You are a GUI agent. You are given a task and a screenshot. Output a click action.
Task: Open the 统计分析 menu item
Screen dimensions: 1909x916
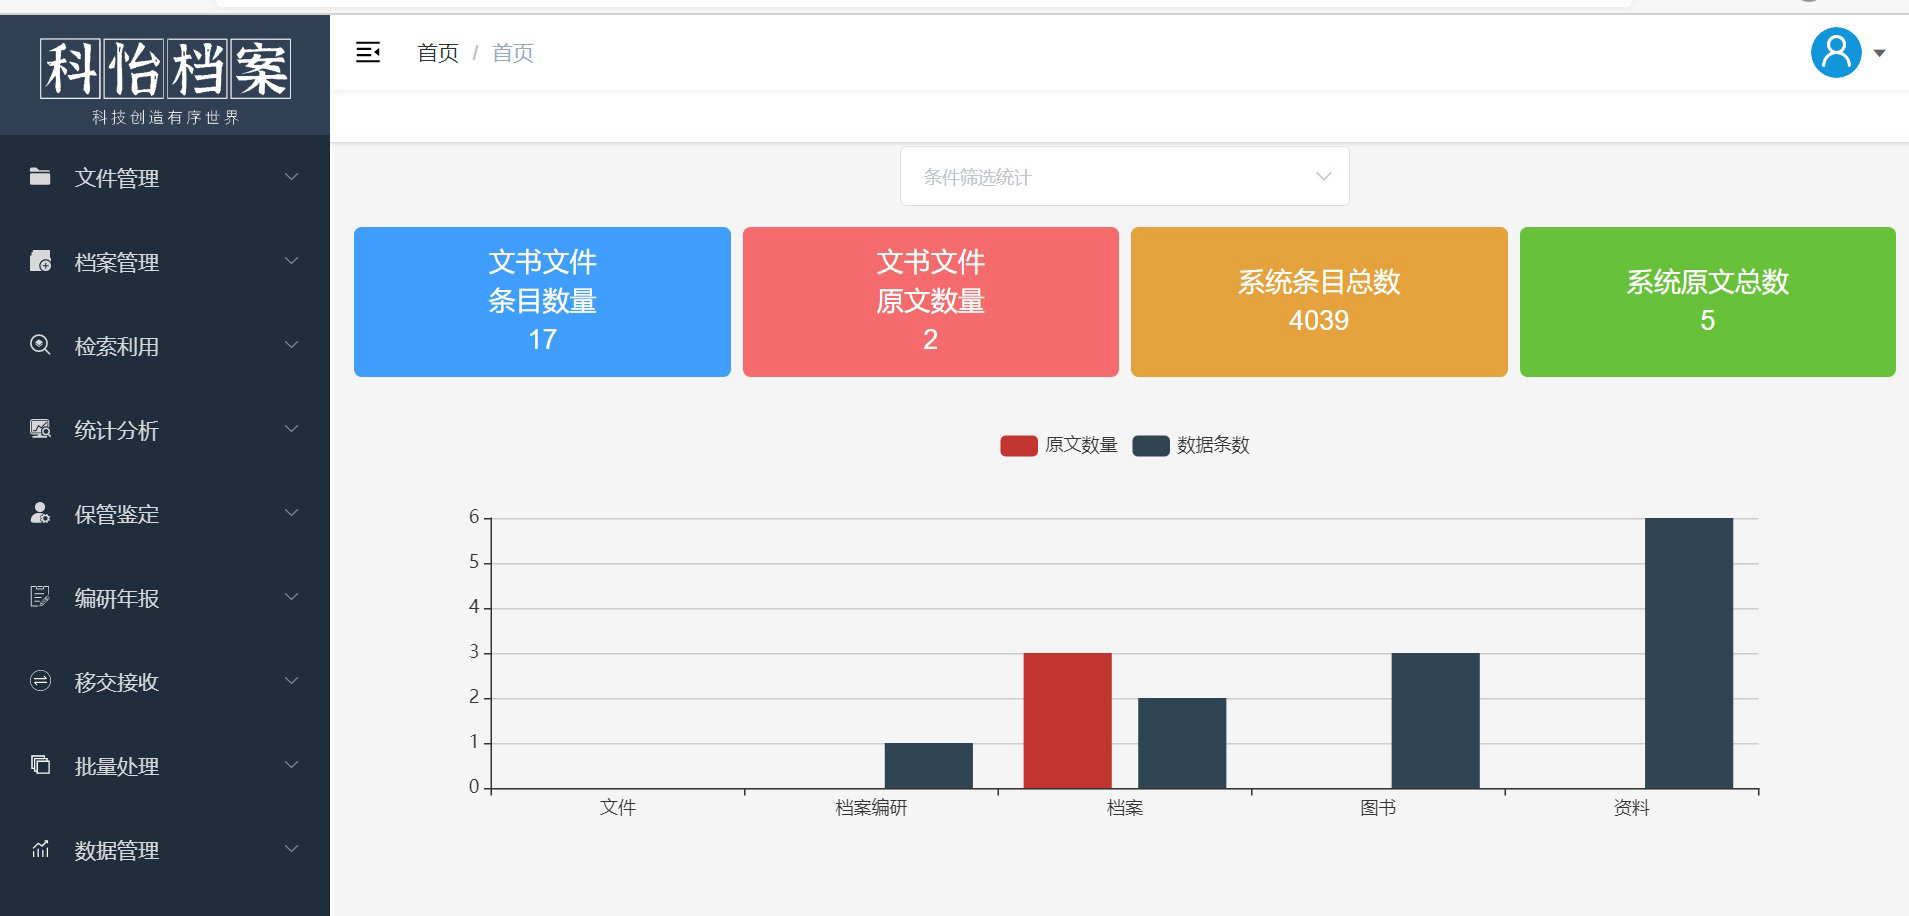pos(117,430)
